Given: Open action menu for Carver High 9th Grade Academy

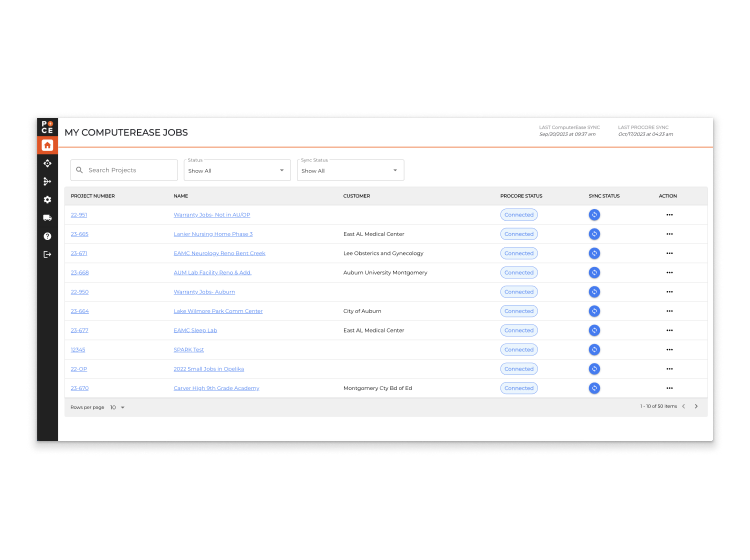Looking at the screenshot, I should (x=669, y=388).
